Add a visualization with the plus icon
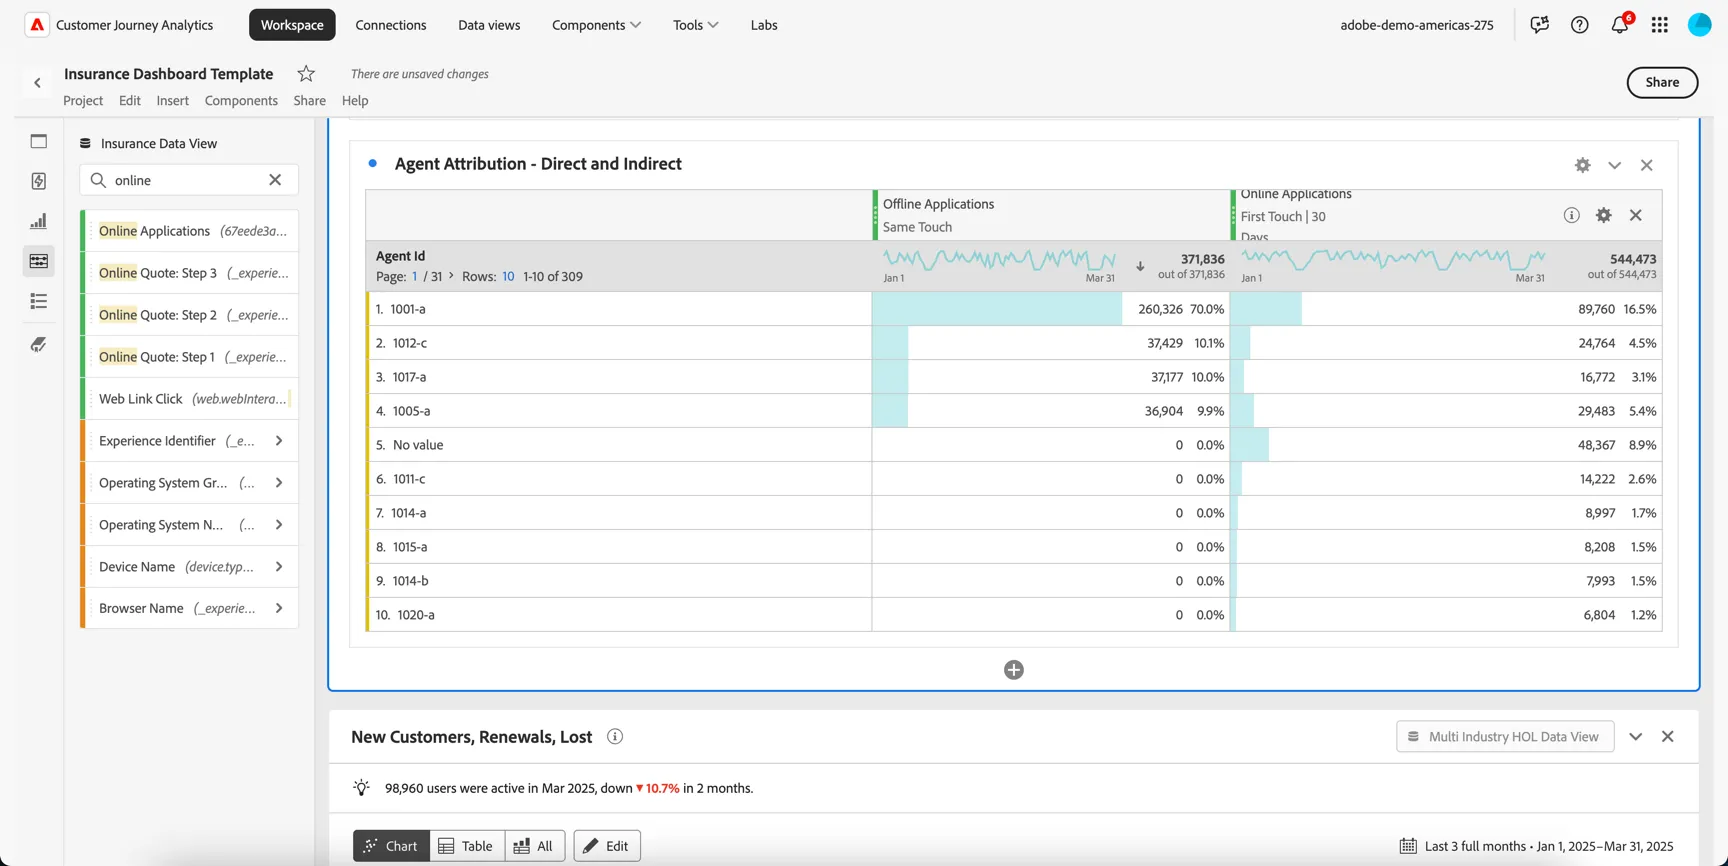The image size is (1728, 866). [1014, 670]
